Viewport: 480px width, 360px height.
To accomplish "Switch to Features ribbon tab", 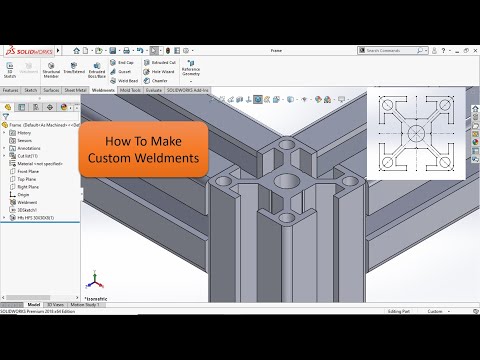I will tap(10, 90).
